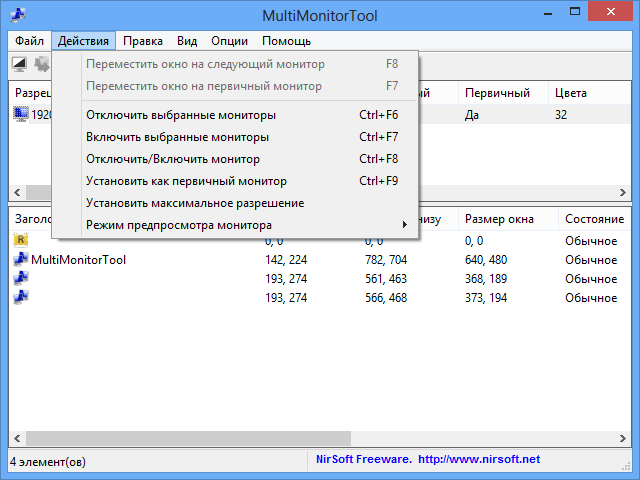Choose Отключить/Включить монитор
Screen dimensions: 640x480
coord(235,159)
